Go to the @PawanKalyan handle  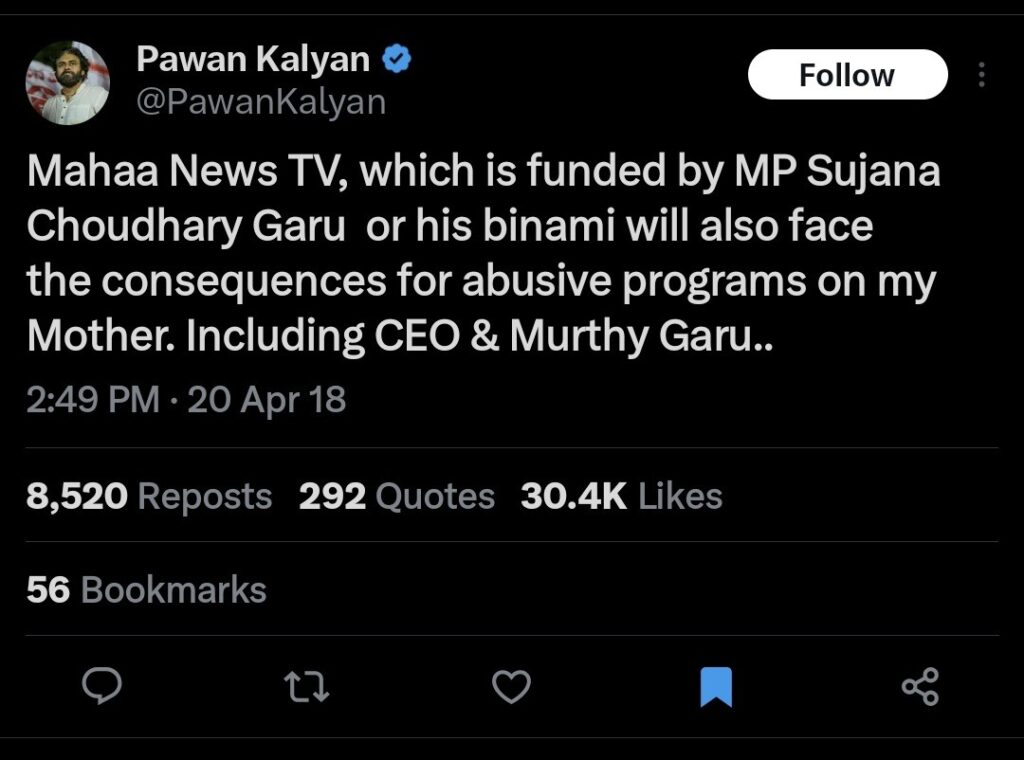260,102
